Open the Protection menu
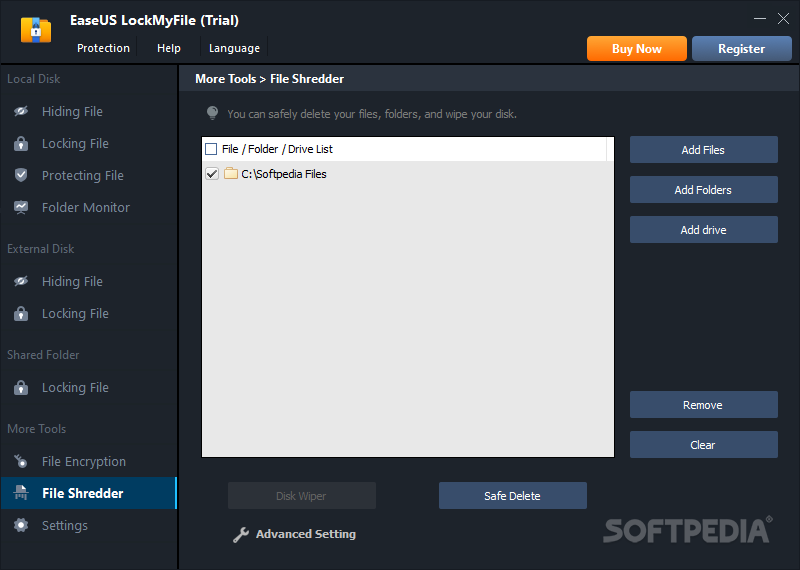 pyautogui.click(x=104, y=48)
